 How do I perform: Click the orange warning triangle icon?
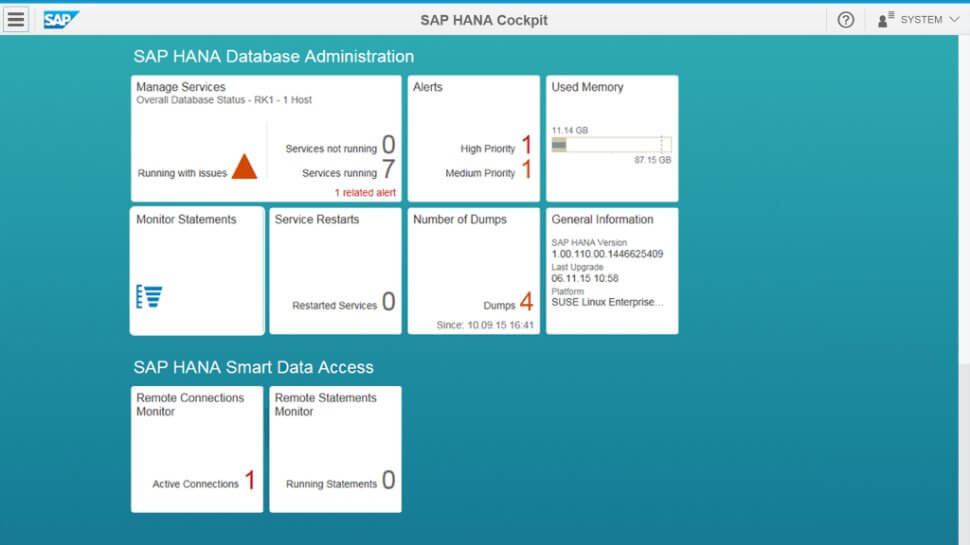[x=244, y=168]
